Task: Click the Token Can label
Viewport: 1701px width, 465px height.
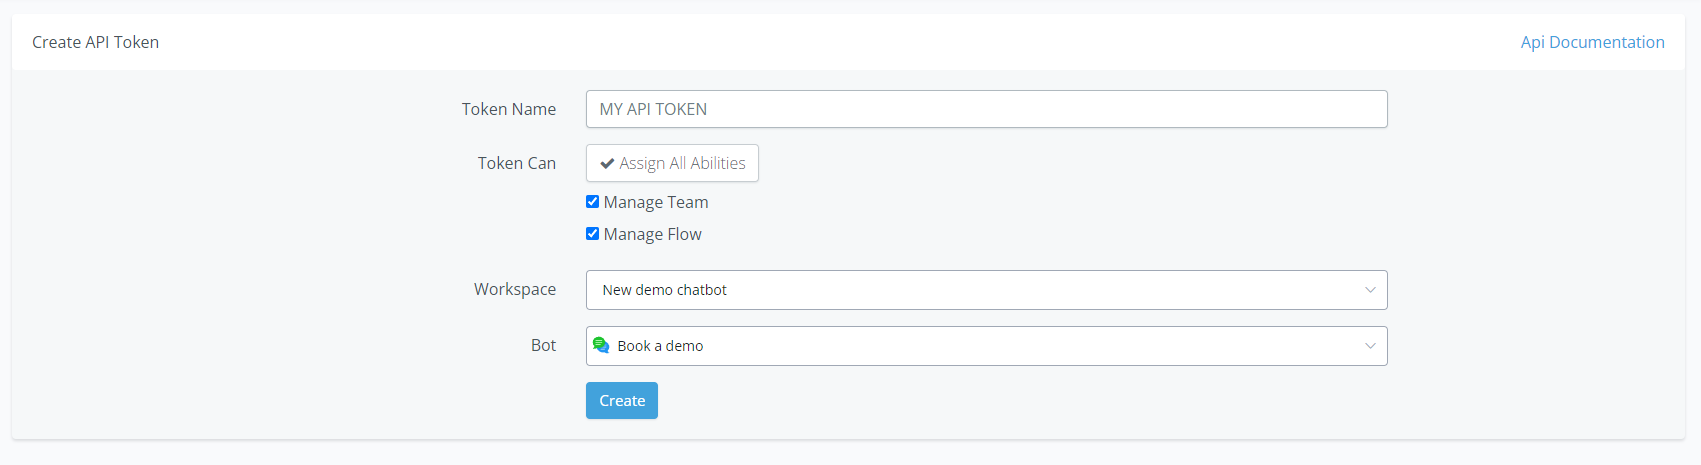Action: pos(516,163)
